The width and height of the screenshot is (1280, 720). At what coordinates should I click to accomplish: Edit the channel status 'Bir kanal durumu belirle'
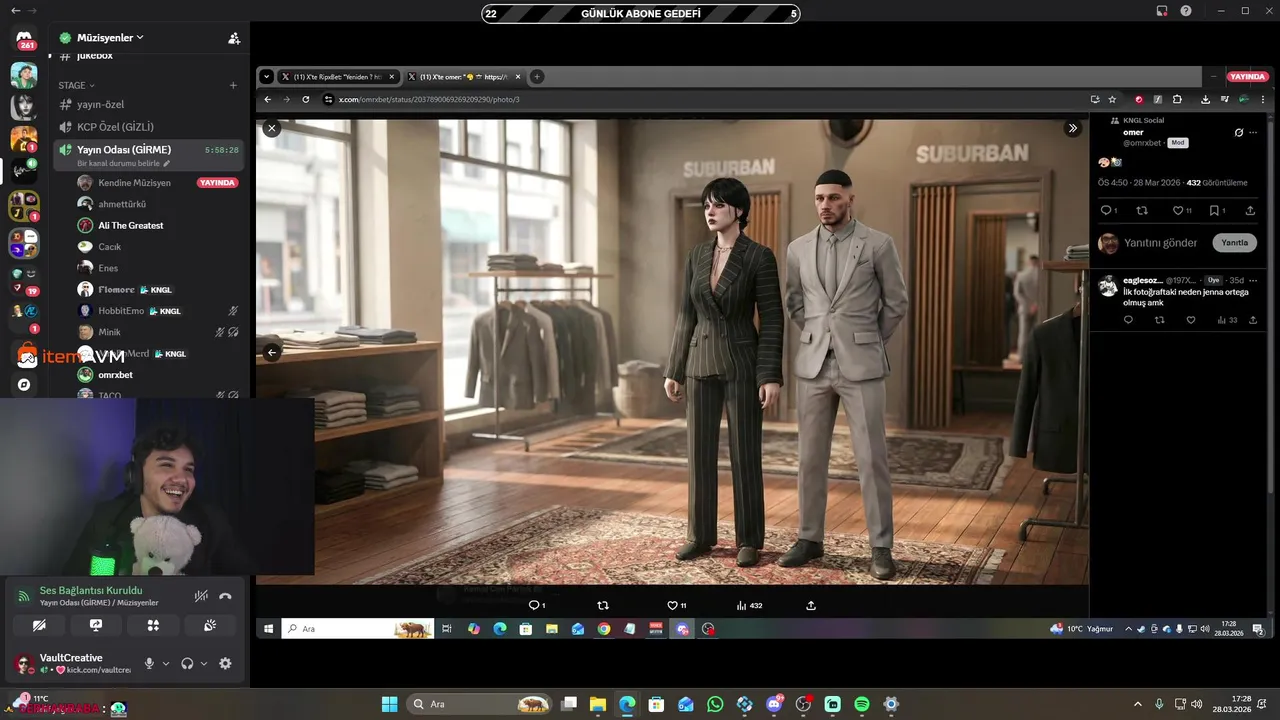pyautogui.click(x=124, y=163)
